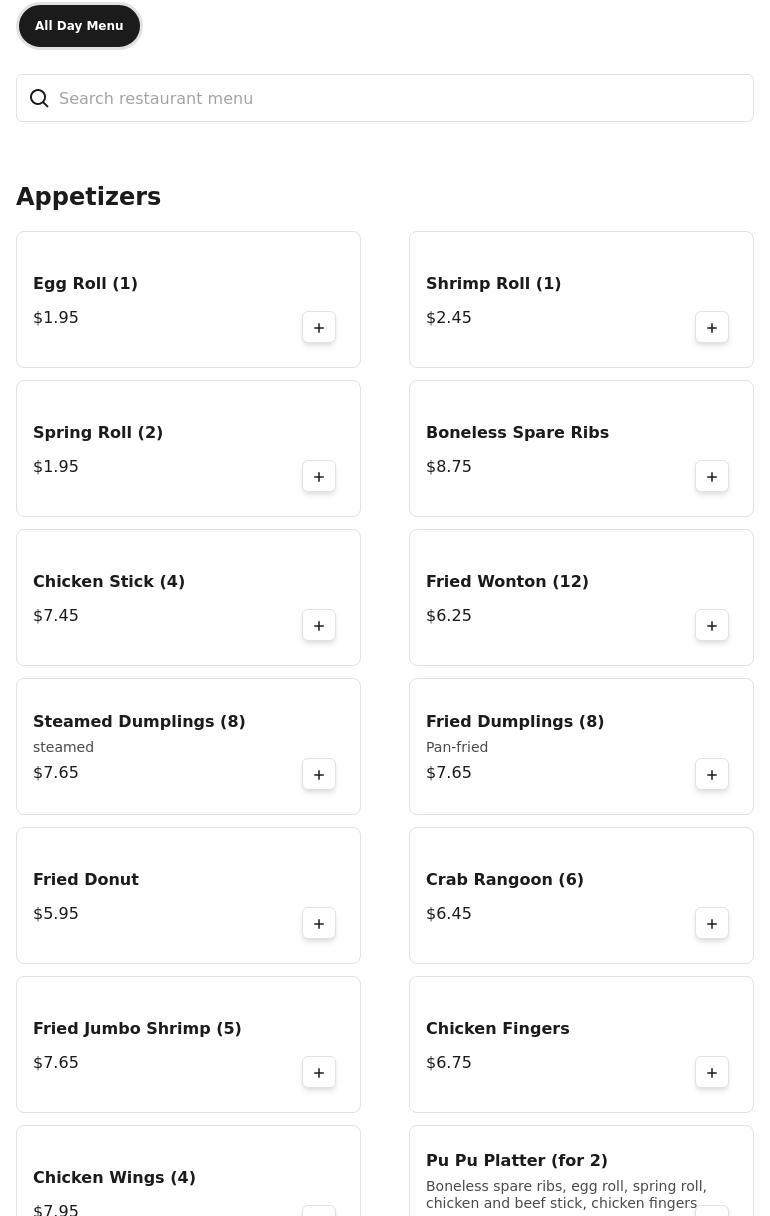The image size is (770, 1216).
Task: Open Chicken Wings (4) item title
Action: [x=114, y=1177]
